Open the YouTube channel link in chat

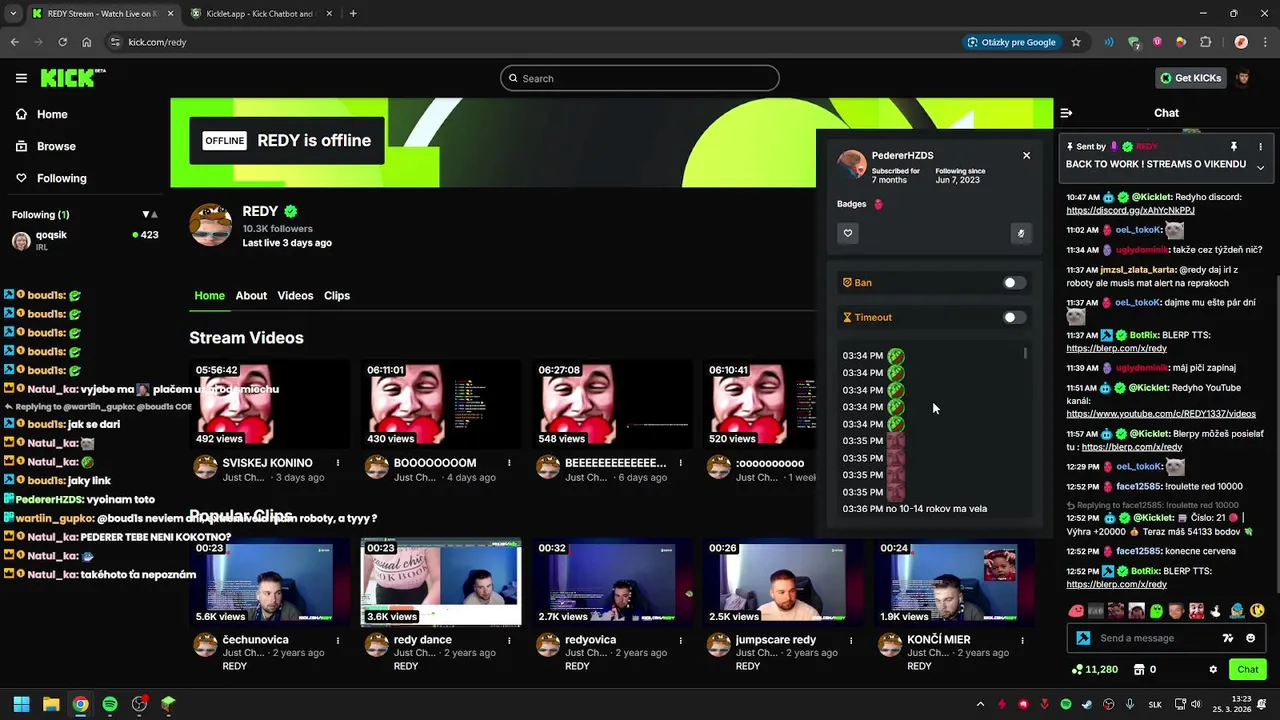coord(1161,414)
